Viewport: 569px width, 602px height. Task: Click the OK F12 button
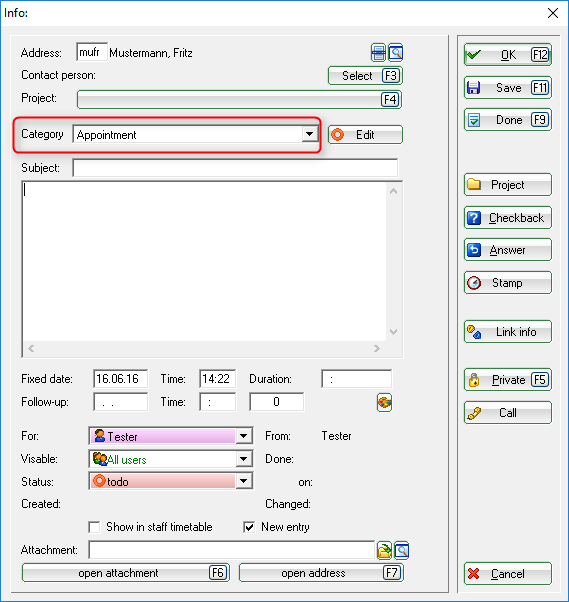coord(508,55)
